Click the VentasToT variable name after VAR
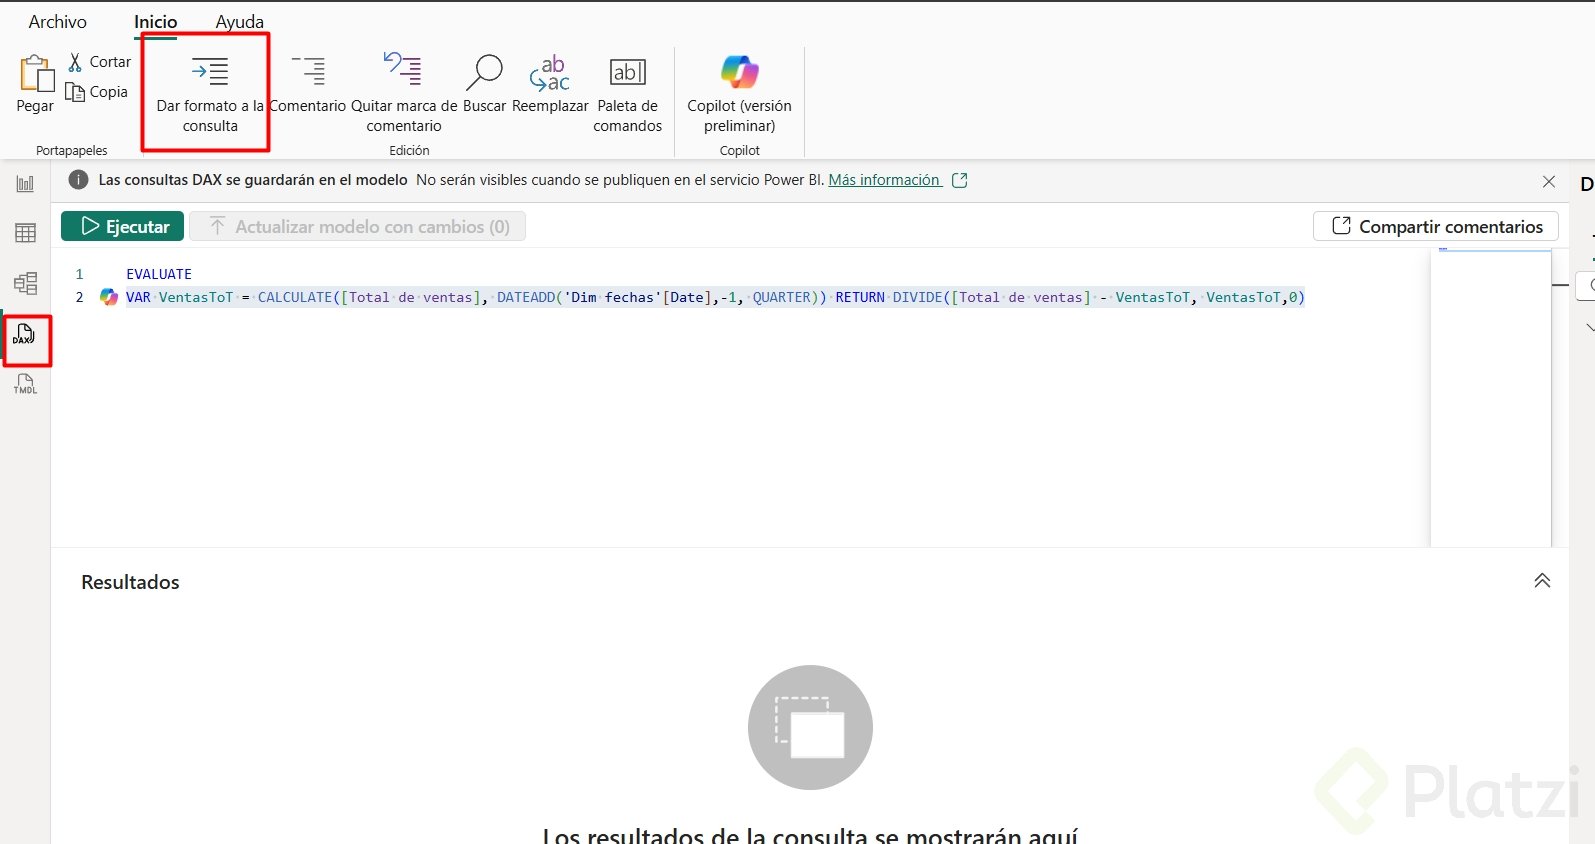This screenshot has height=844, width=1595. 196,297
